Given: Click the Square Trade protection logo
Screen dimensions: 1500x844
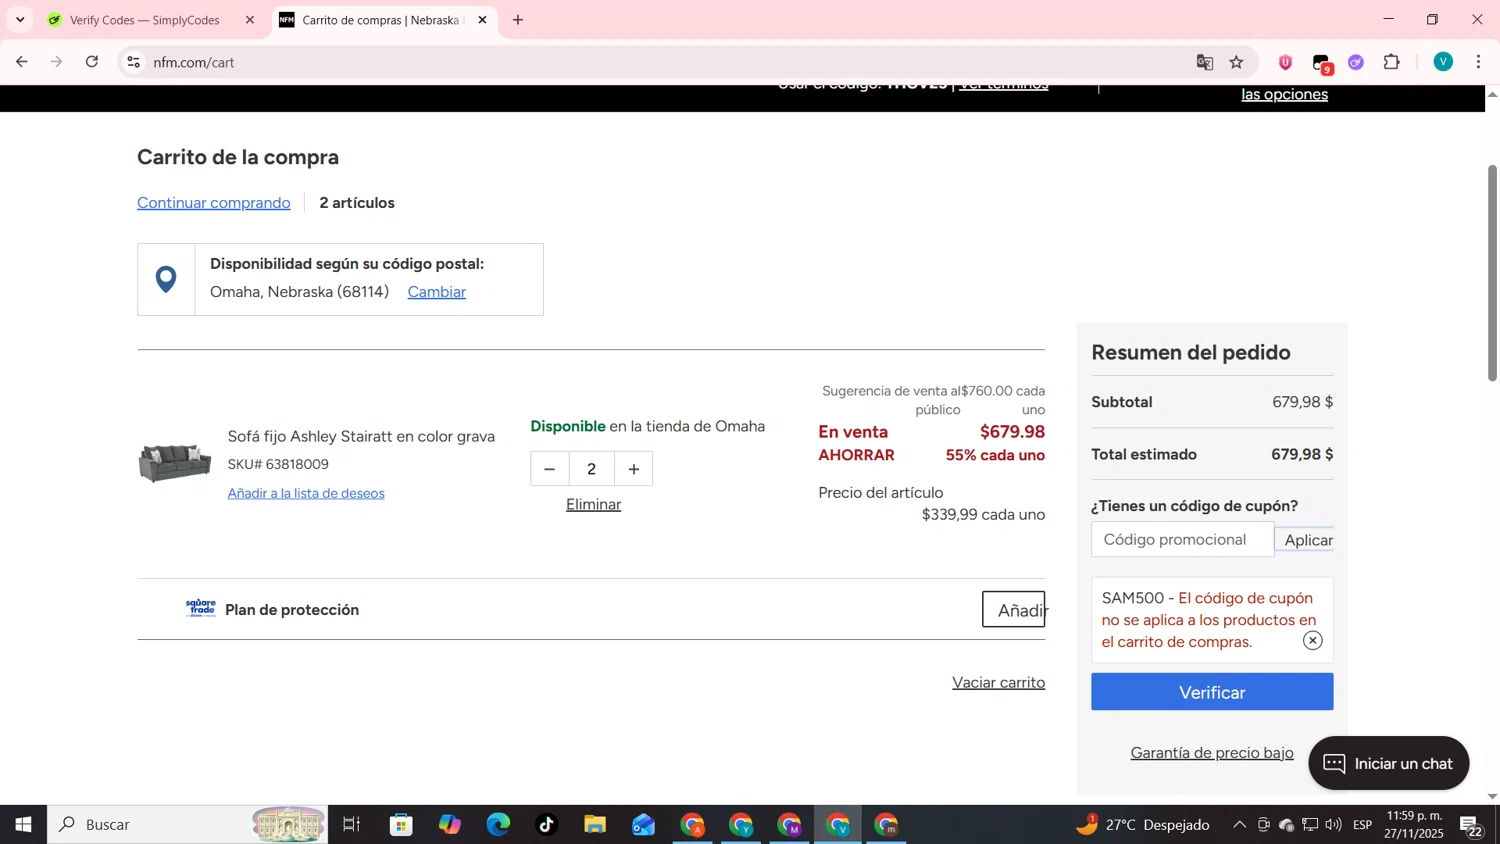Looking at the screenshot, I should pos(201,608).
